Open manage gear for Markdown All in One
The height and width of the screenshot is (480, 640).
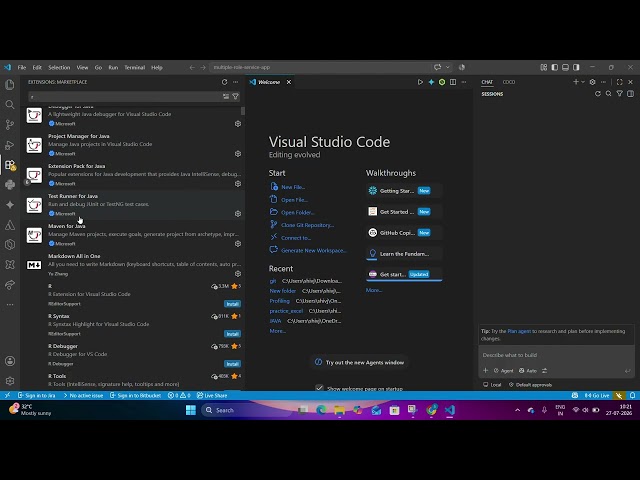(238, 274)
